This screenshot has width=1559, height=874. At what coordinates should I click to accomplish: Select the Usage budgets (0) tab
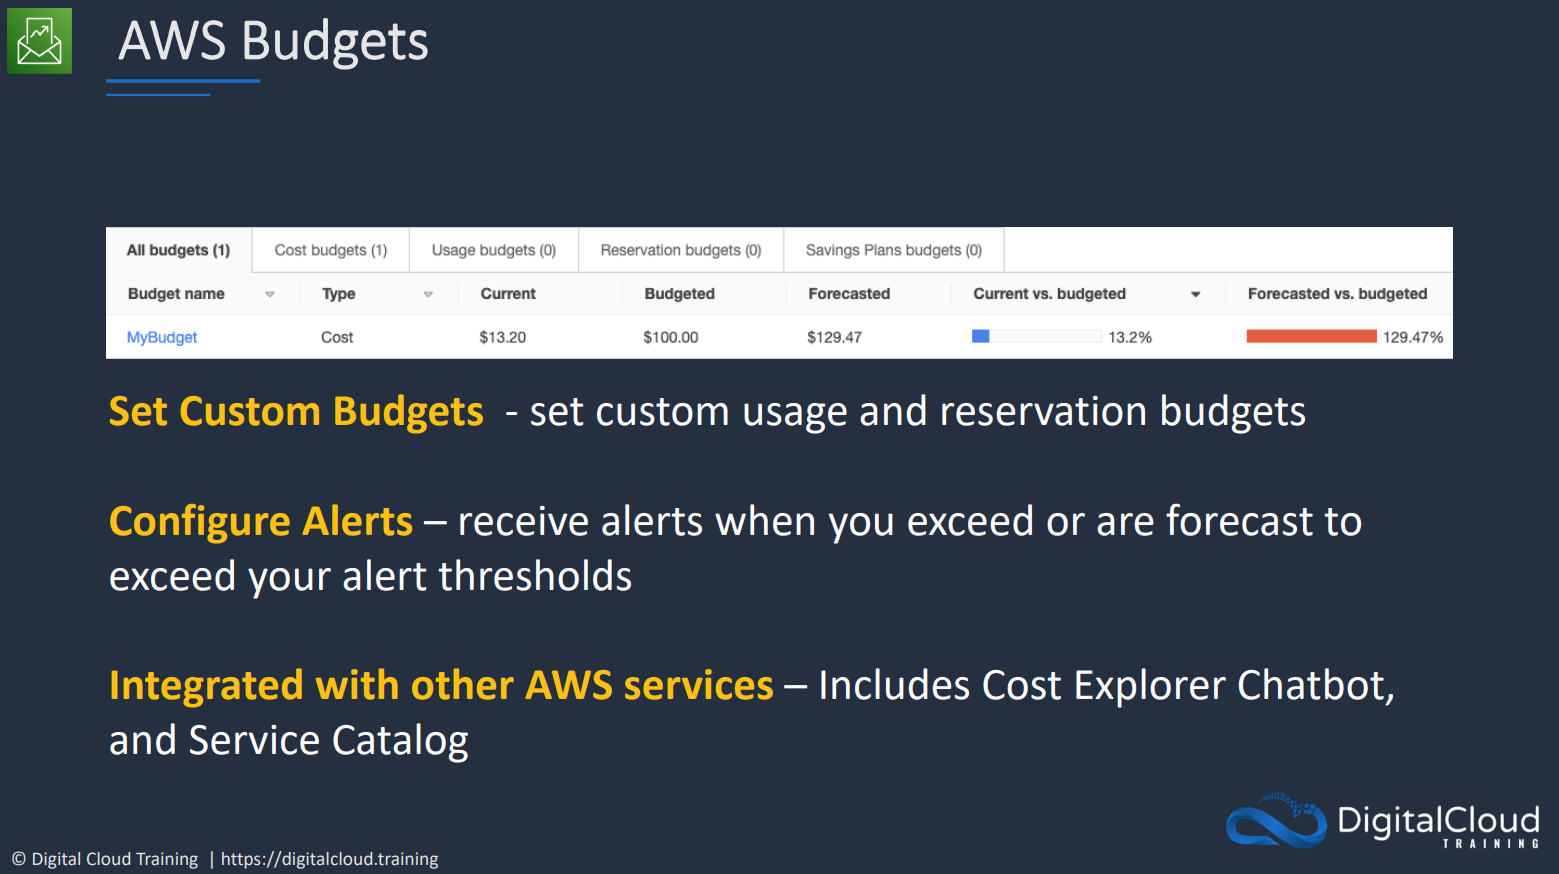(494, 250)
